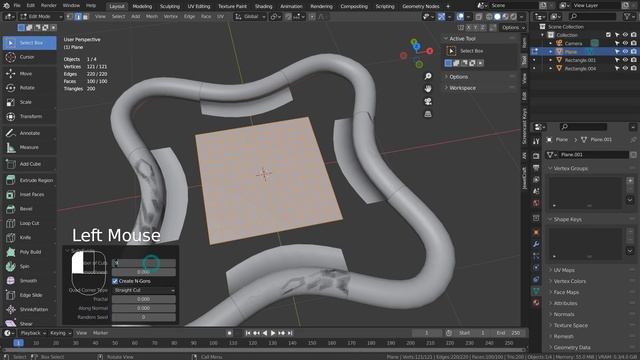Switch to the Modeling workspace tab

click(x=142, y=6)
